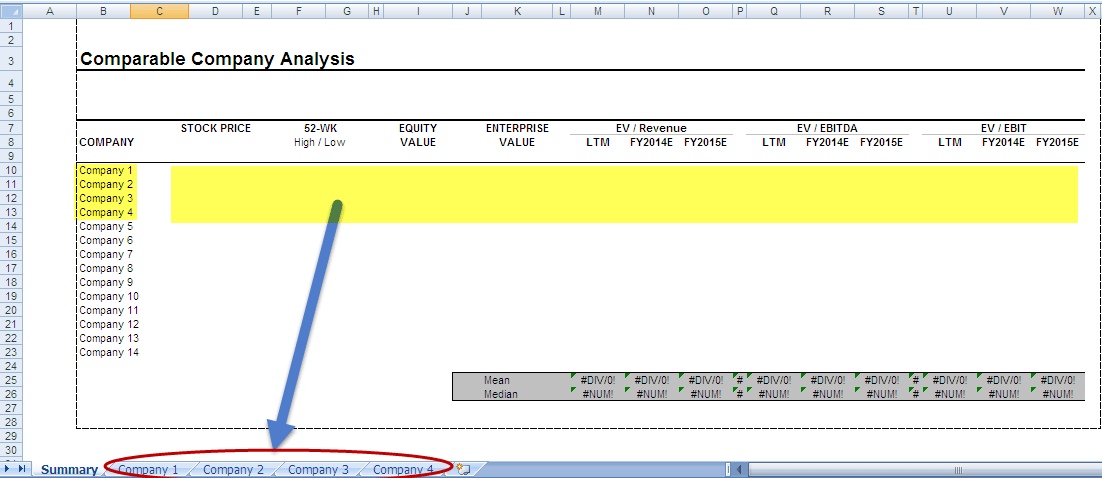The width and height of the screenshot is (1102, 478).
Task: Click the Comparable Company Analysis title
Action: [217, 59]
